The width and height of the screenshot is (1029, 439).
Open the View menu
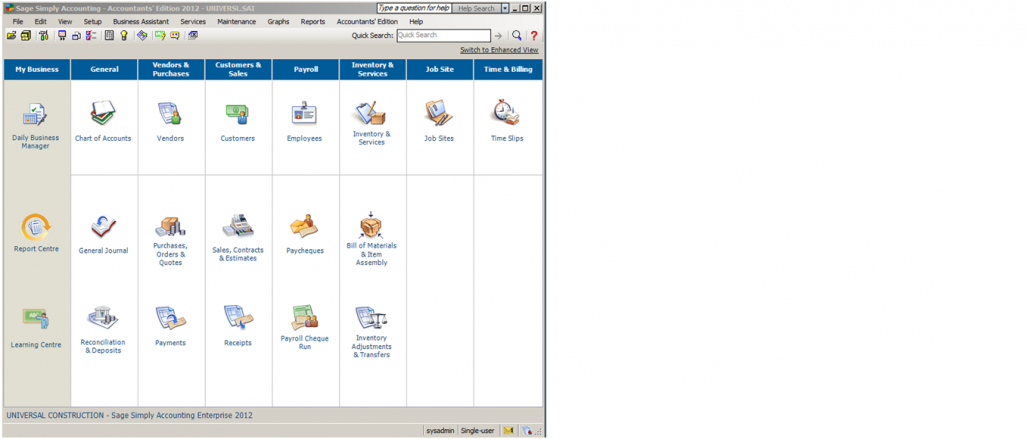click(65, 22)
